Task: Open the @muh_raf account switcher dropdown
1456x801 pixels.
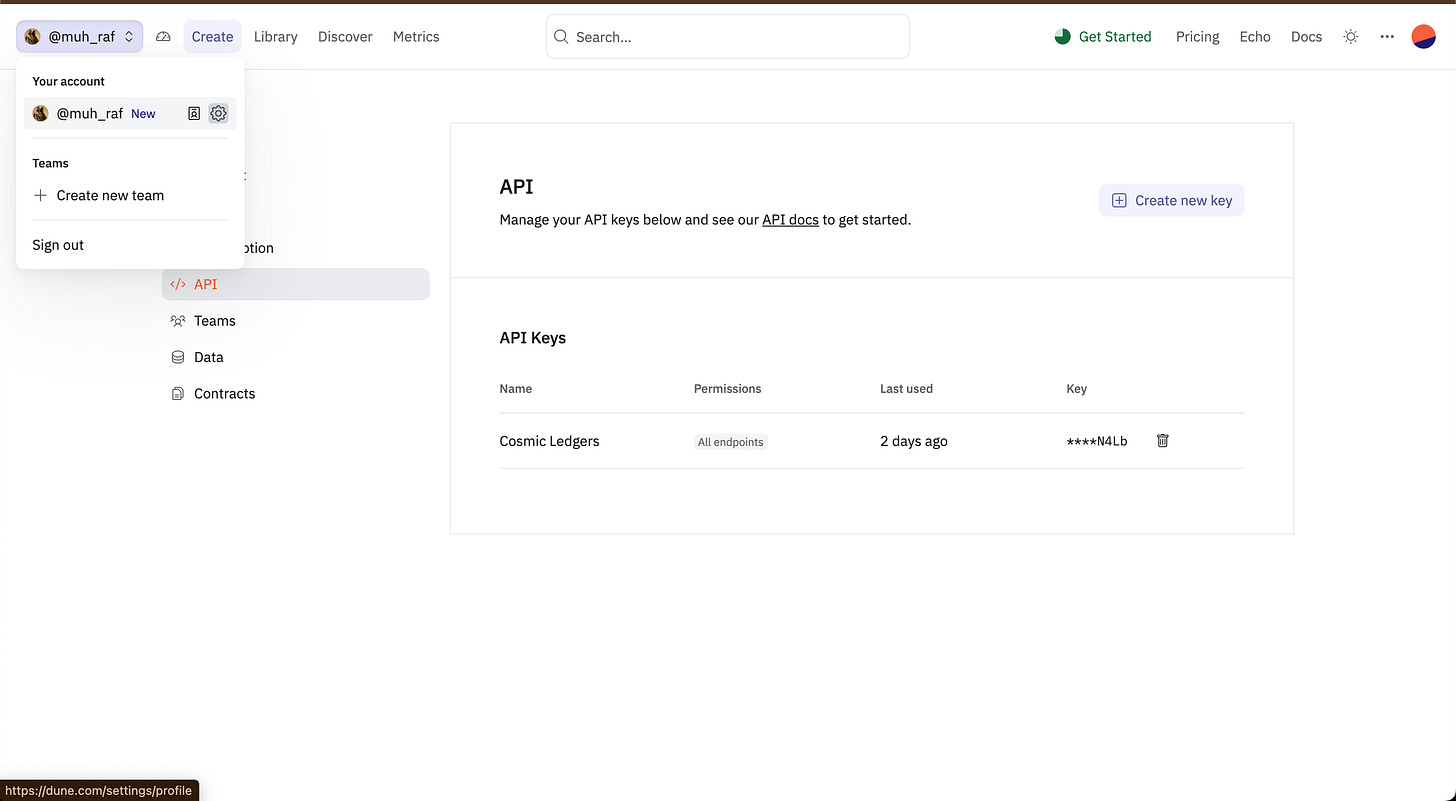Action: (80, 37)
